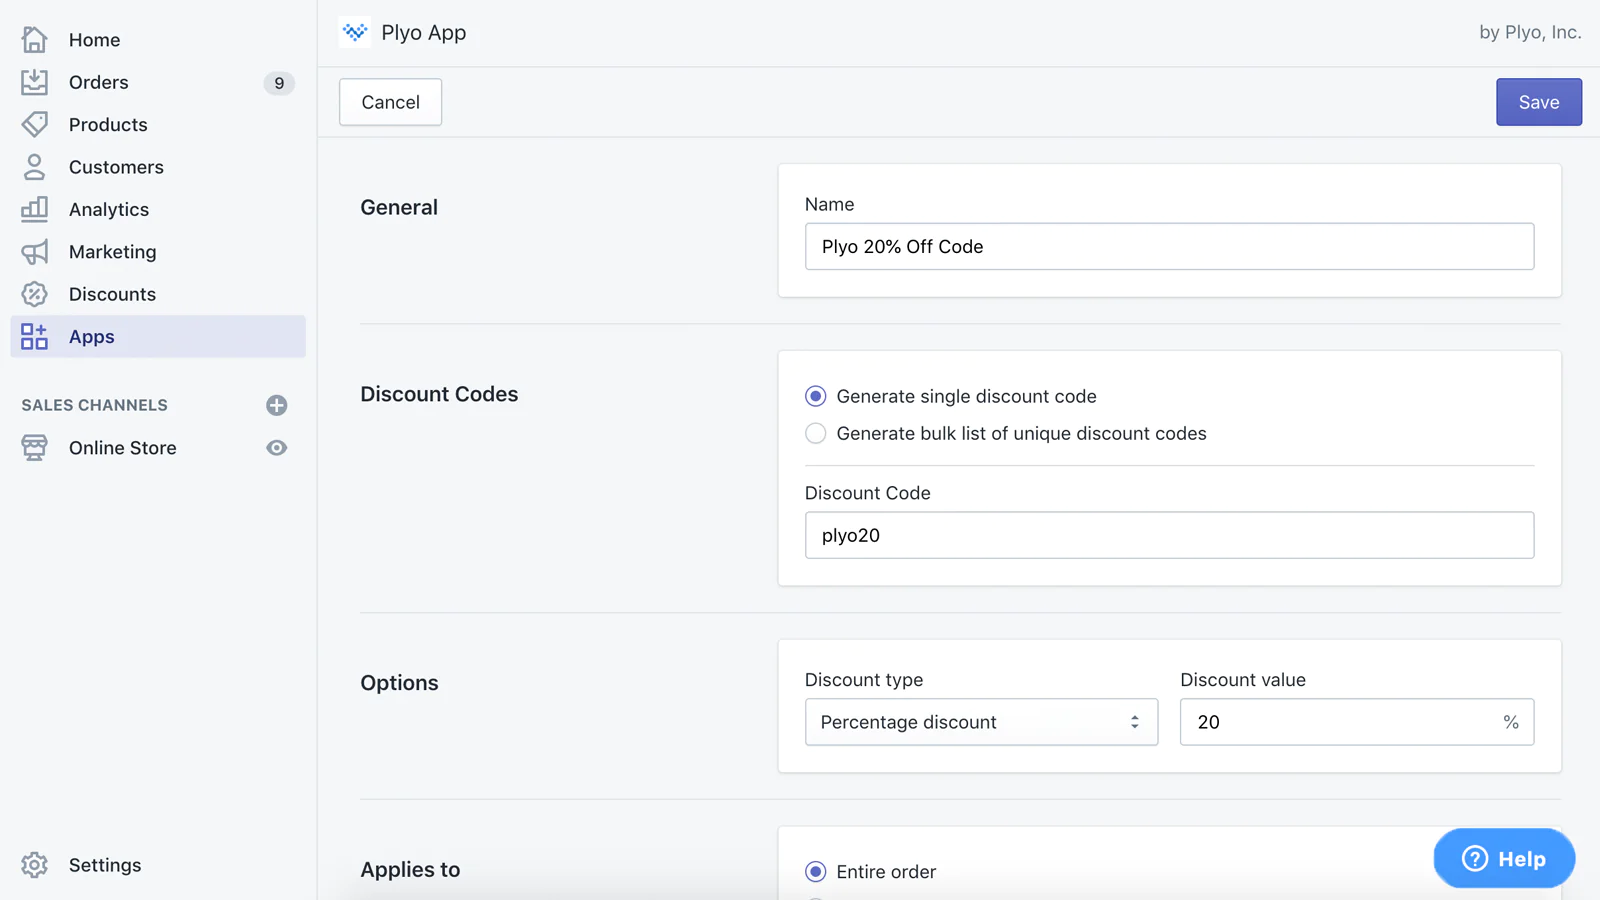Open Online Store sales channel
This screenshot has width=1600, height=900.
tap(122, 448)
